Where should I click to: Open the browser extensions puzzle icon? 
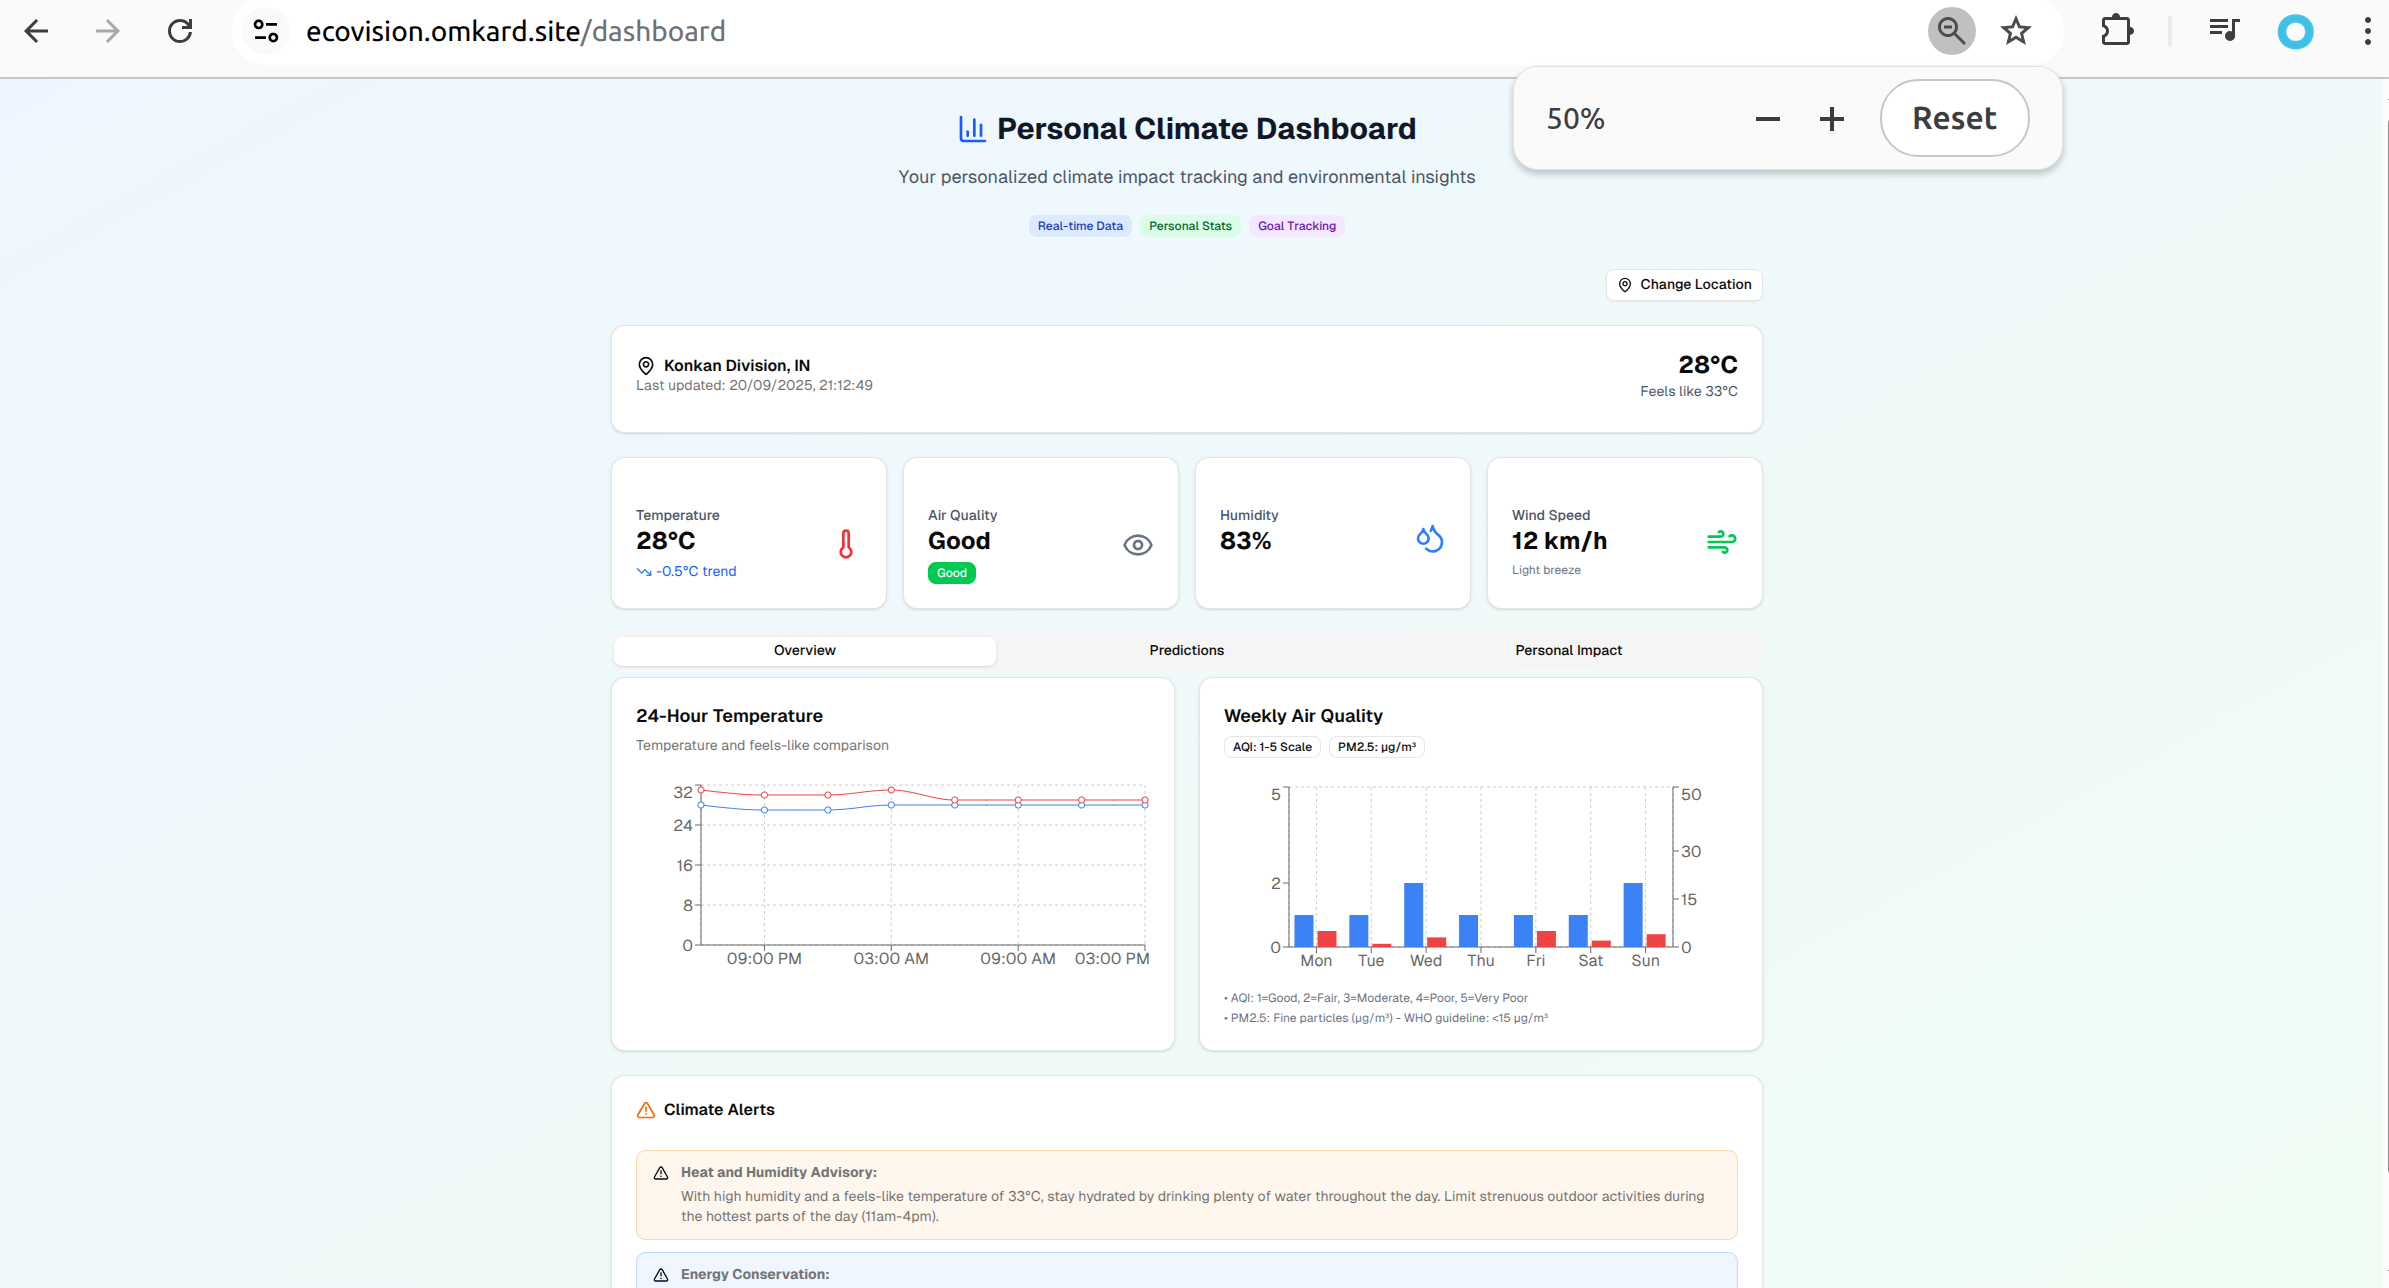click(x=2116, y=32)
